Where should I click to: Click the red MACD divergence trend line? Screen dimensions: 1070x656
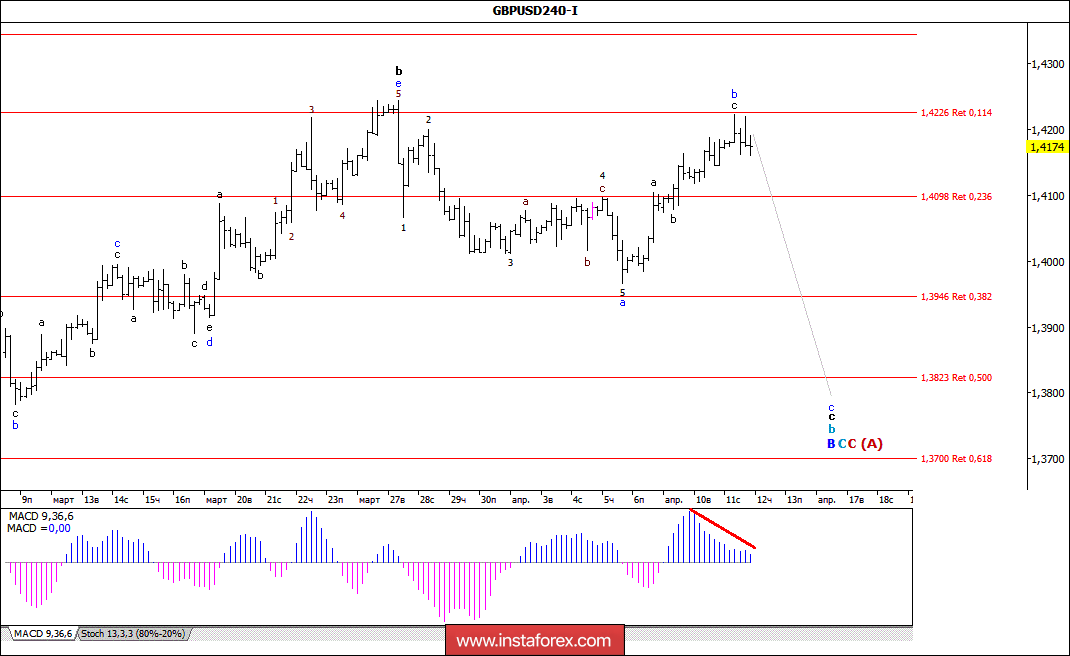(723, 528)
